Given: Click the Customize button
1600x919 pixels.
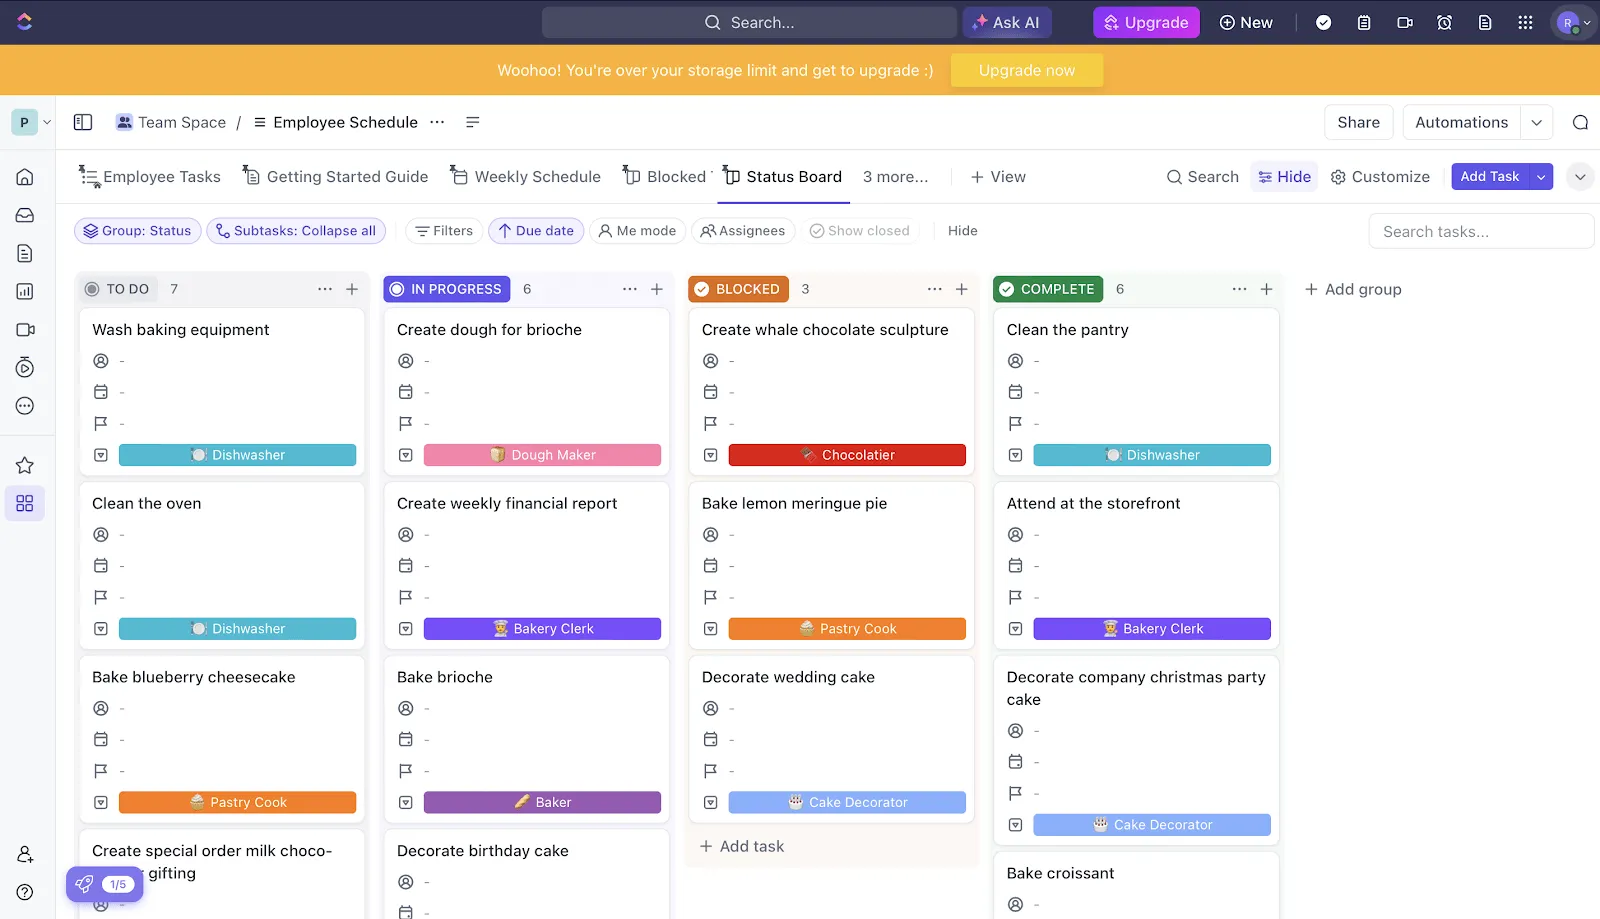Looking at the screenshot, I should pos(1380,177).
